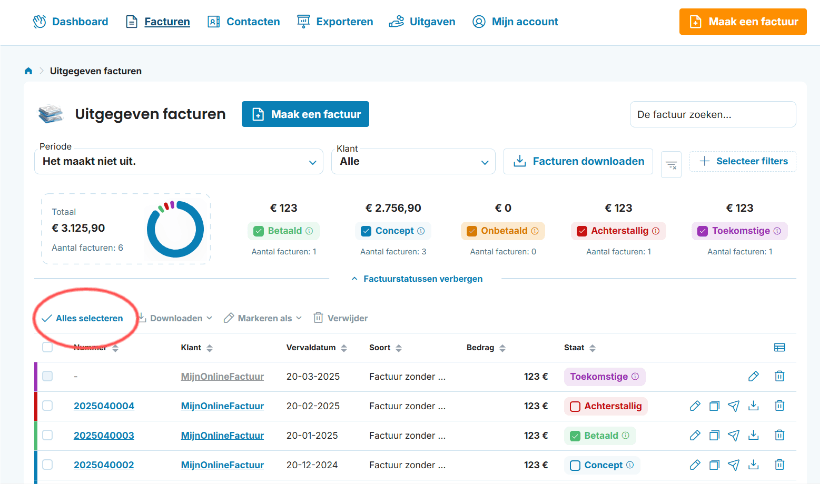Click info icon next to Betaald summary

coord(309,231)
